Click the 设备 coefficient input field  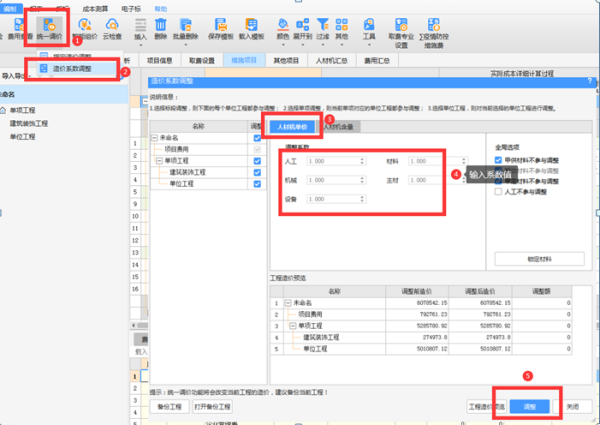[x=332, y=197]
